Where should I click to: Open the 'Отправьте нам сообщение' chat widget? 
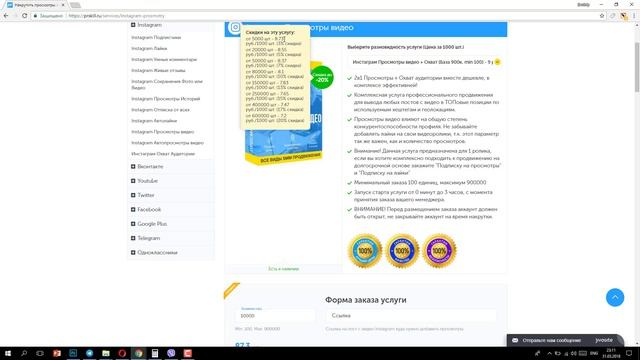565,340
